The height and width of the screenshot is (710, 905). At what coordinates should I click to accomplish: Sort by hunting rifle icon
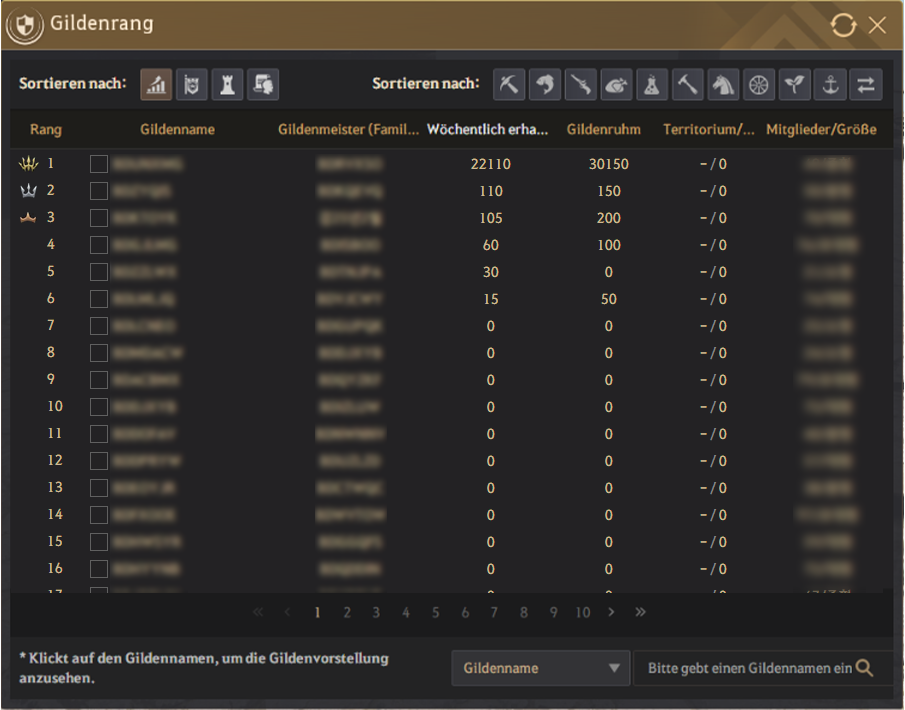pos(581,85)
